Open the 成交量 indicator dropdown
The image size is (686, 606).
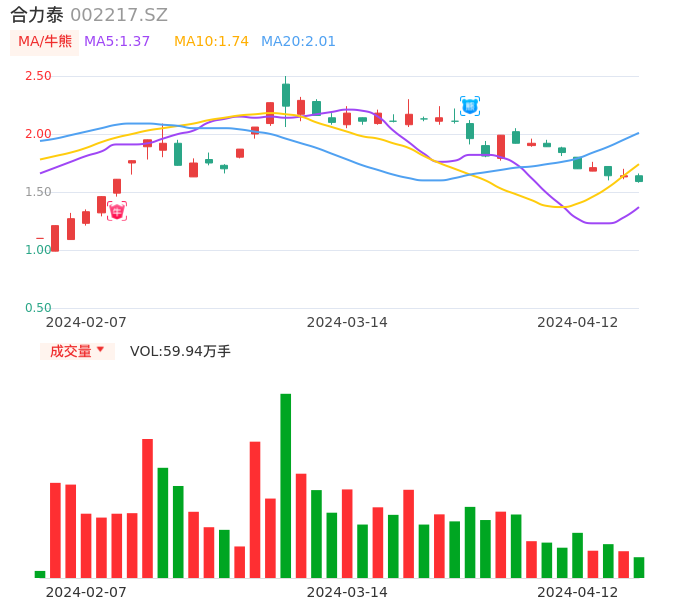tap(77, 351)
